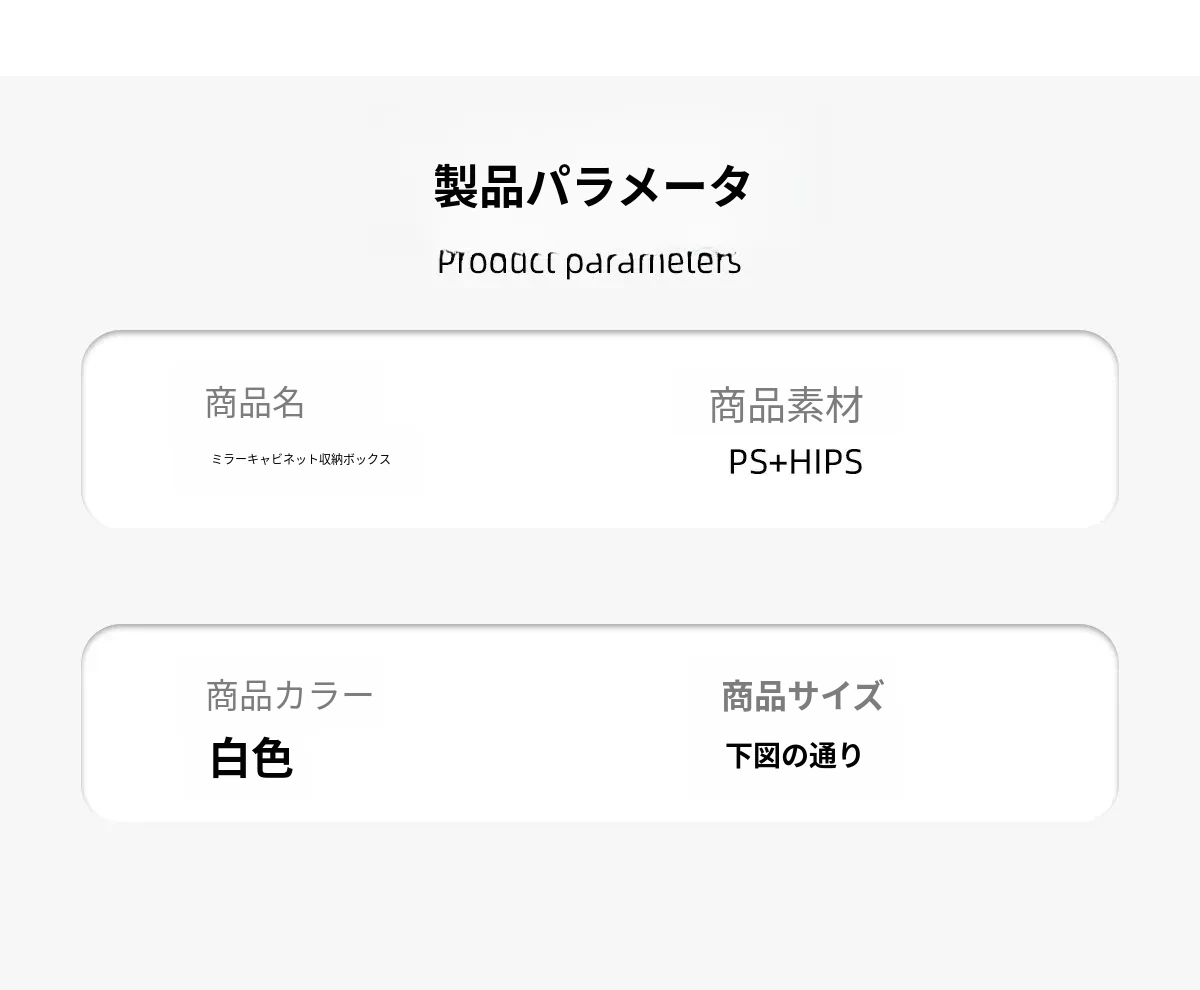This screenshot has width=1200, height=990.
Task: Click the 色 character in the color value
Action: click(272, 758)
